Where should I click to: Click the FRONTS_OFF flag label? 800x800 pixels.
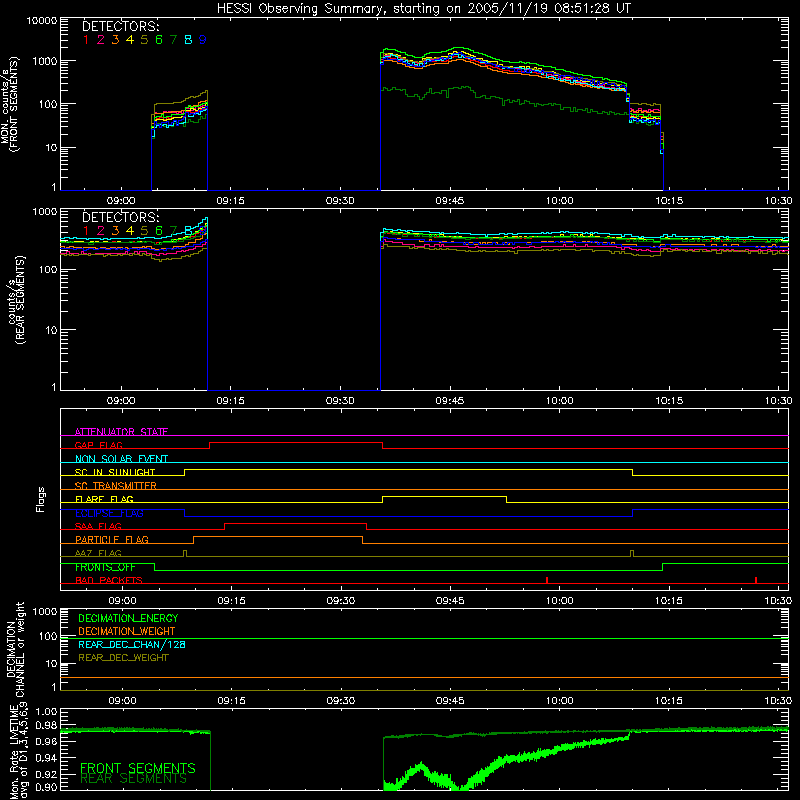(106, 567)
